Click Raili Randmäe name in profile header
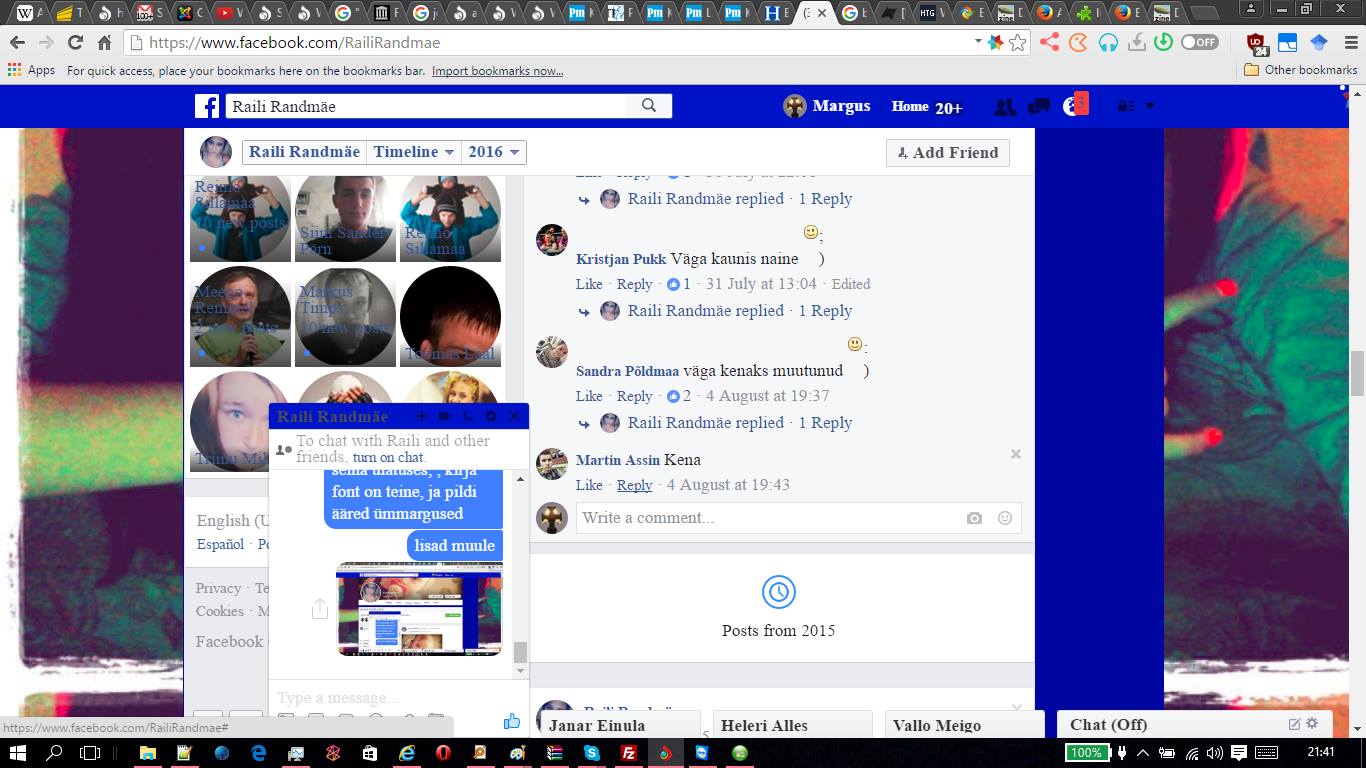Viewport: 1366px width, 768px height. [304, 152]
